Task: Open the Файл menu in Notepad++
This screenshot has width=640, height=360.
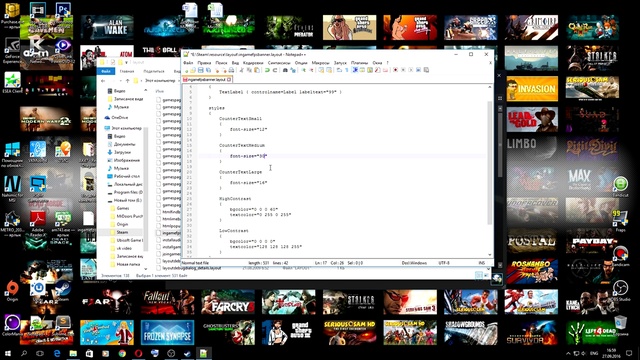Action: tap(188, 63)
